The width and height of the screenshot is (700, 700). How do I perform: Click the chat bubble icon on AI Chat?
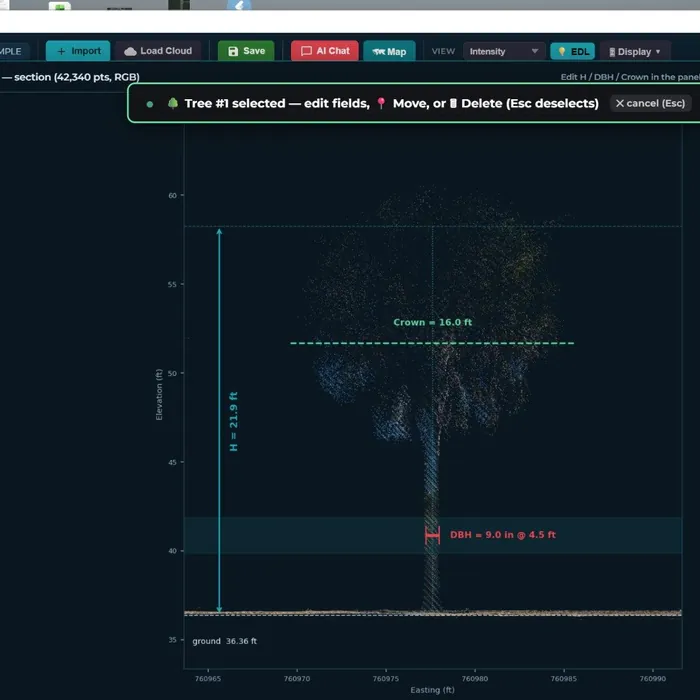point(306,51)
